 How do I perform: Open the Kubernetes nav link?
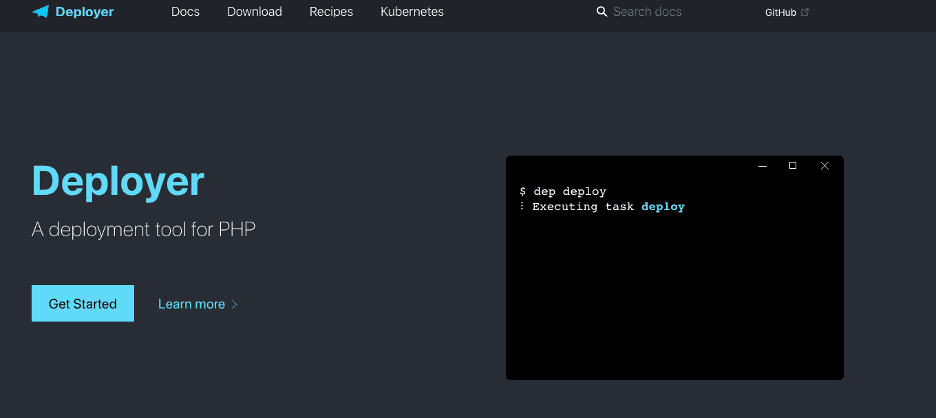click(x=412, y=12)
